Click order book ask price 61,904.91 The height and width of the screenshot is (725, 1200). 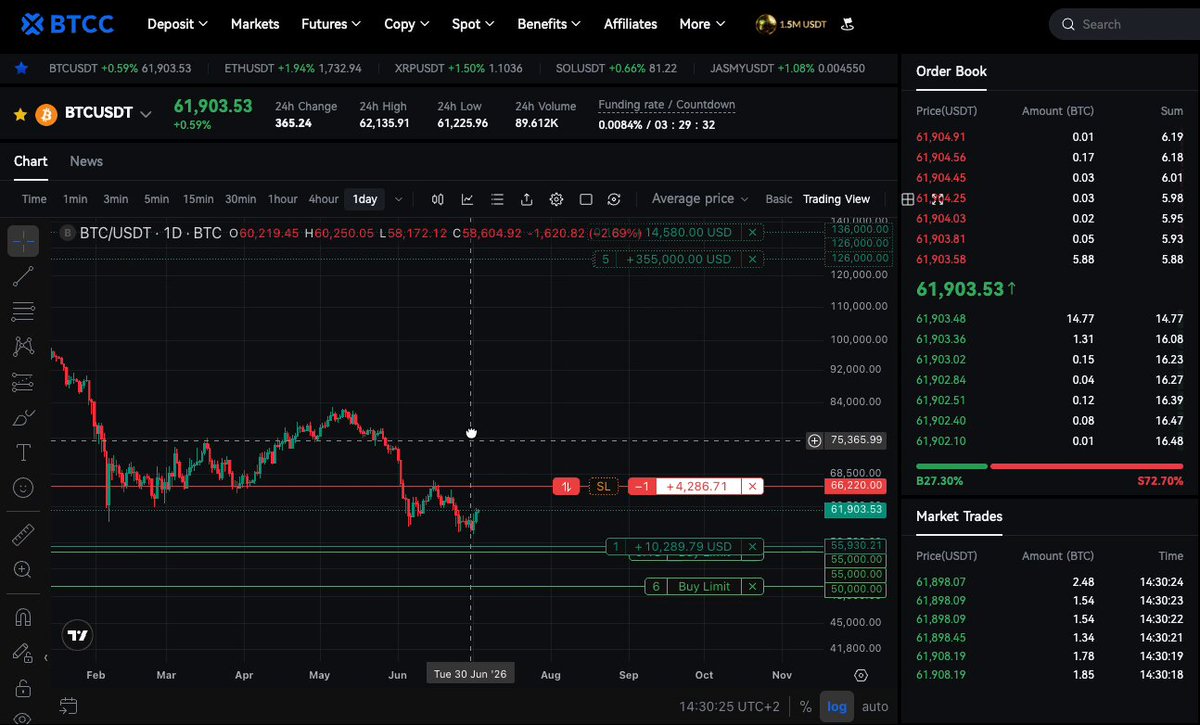pos(941,137)
